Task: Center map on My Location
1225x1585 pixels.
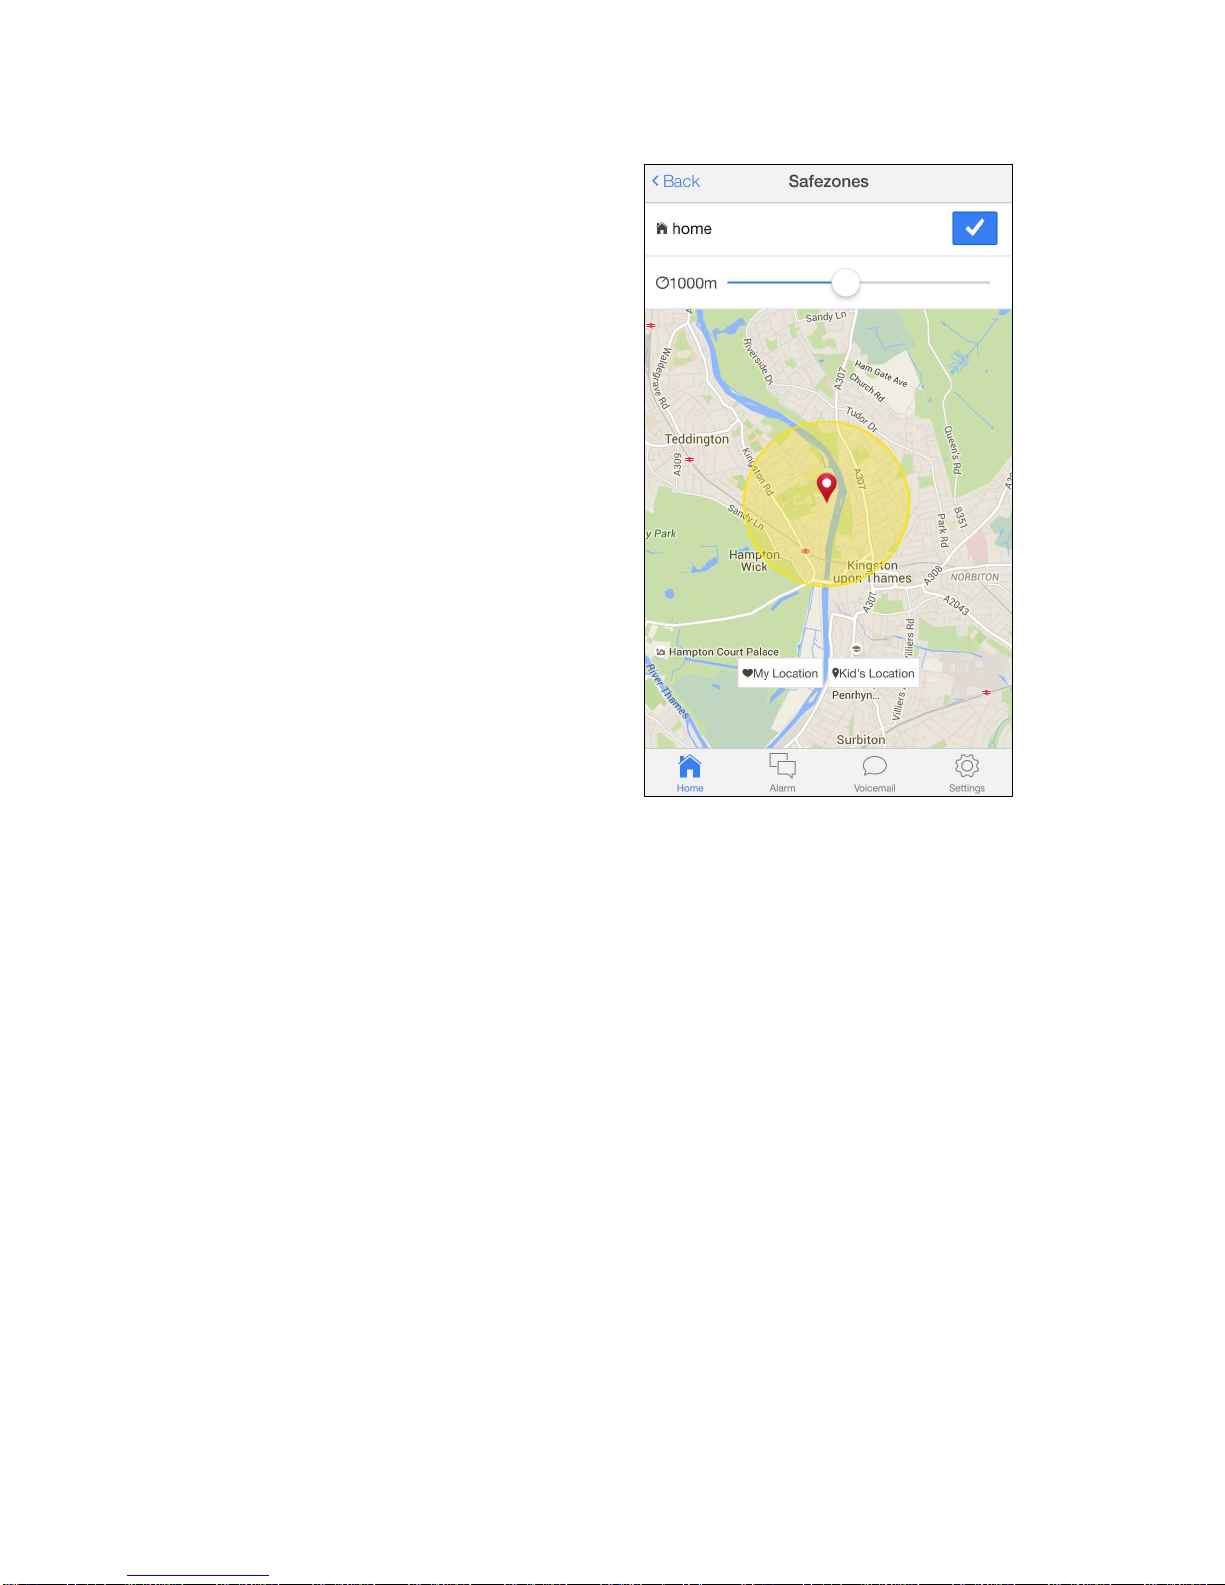Action: click(780, 673)
